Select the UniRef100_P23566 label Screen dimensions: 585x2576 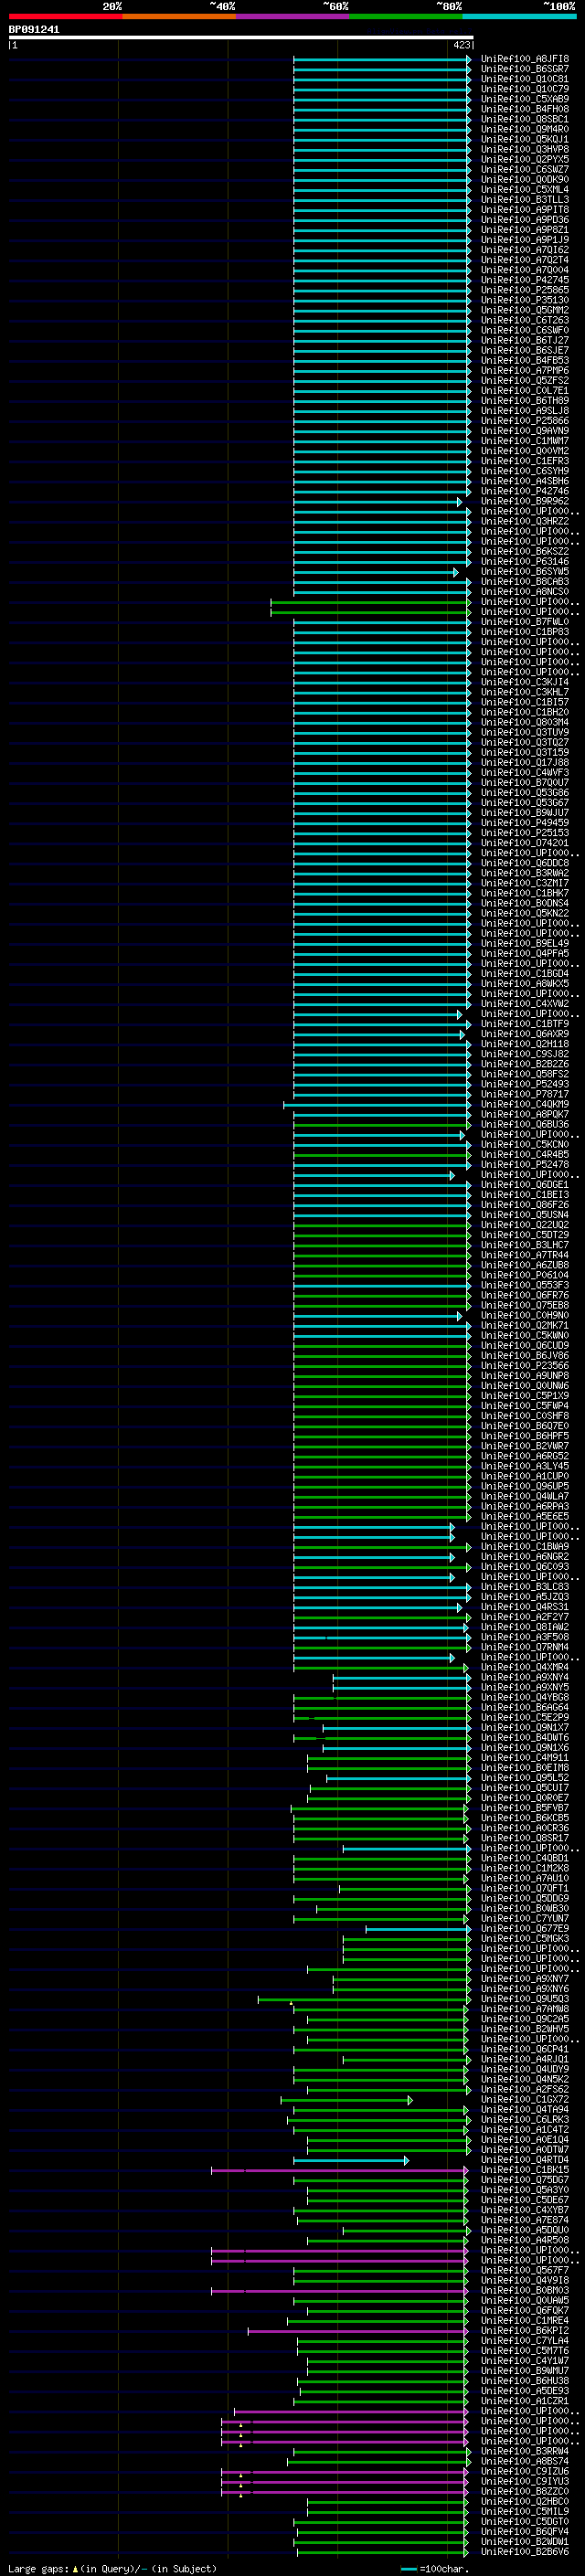[x=525, y=1365]
